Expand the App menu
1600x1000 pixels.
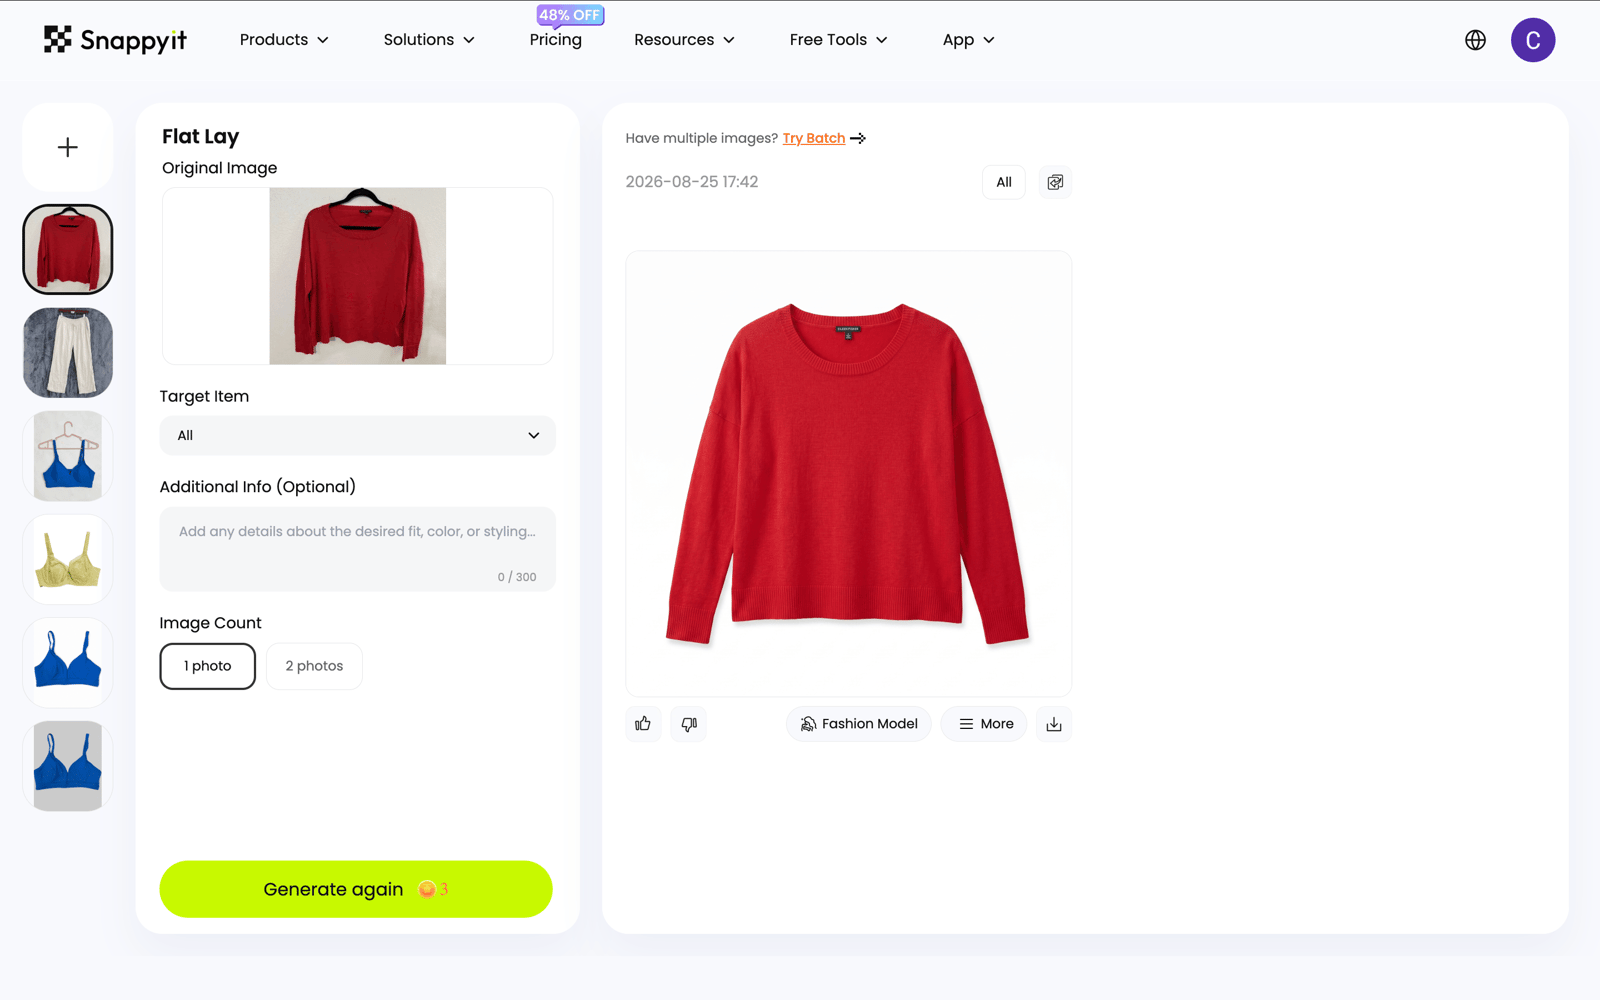[x=968, y=40]
